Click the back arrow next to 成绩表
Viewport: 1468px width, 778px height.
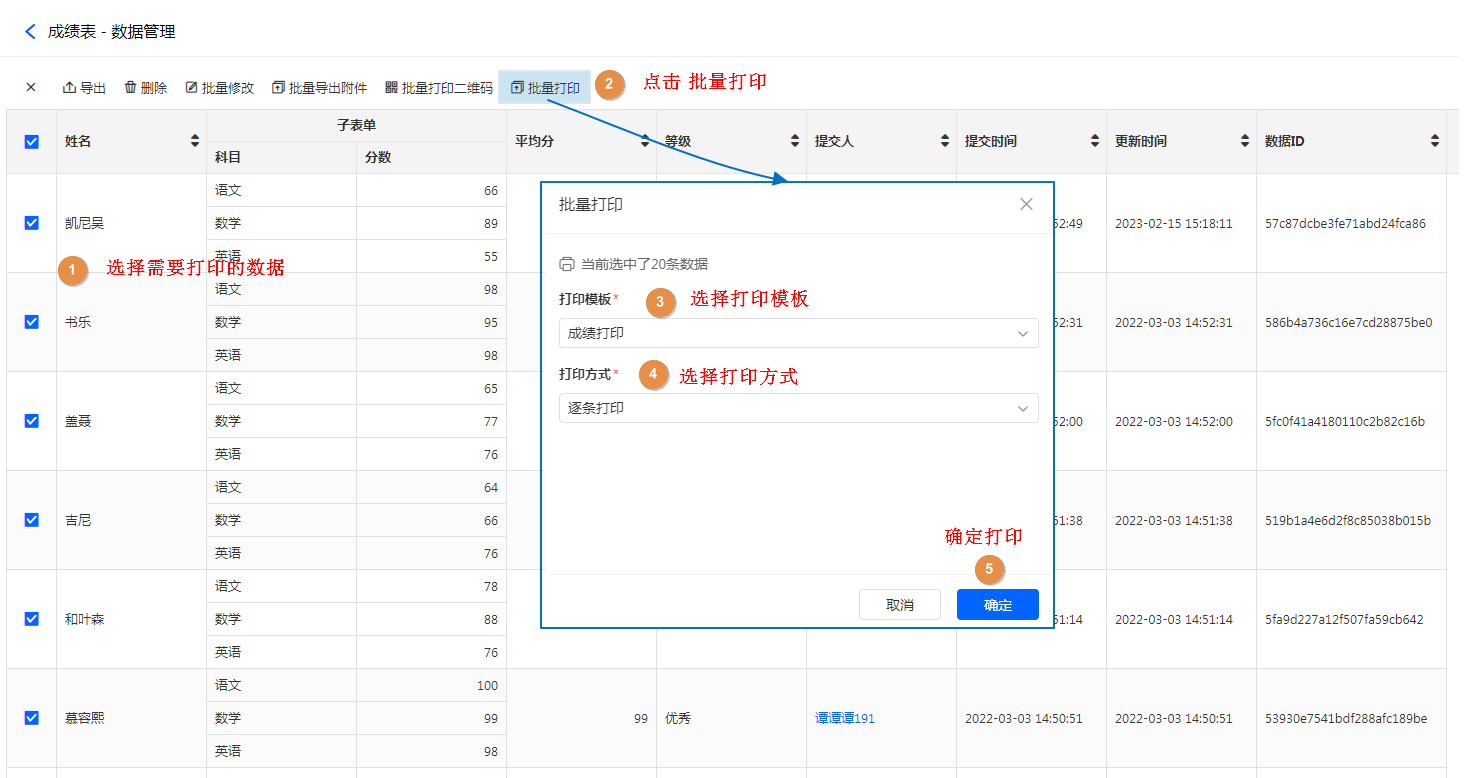pyautogui.click(x=30, y=32)
